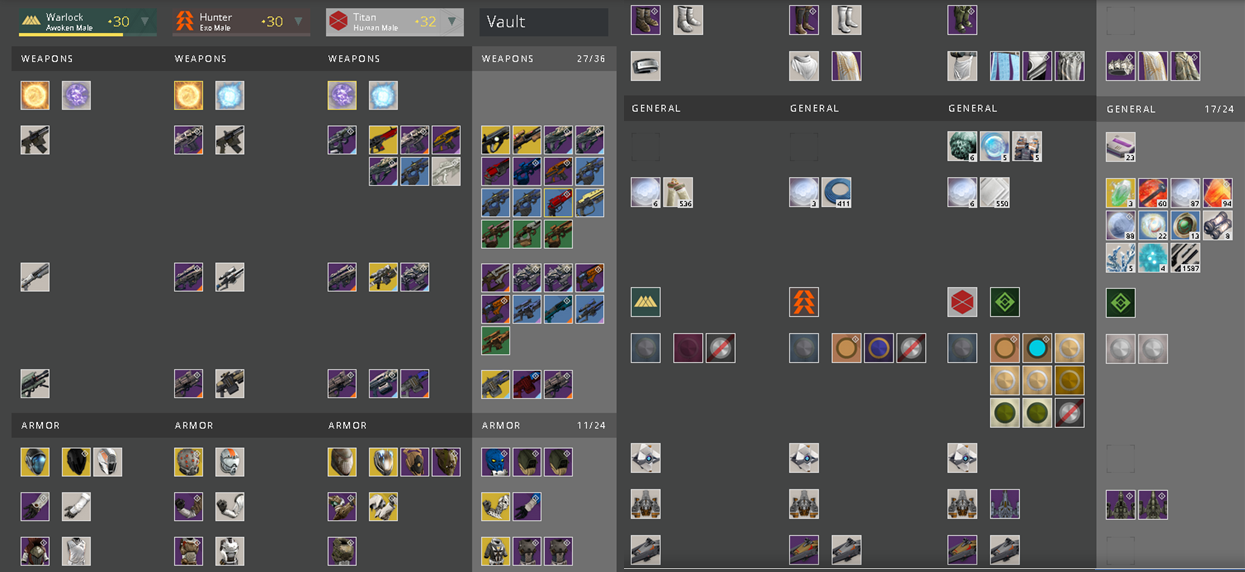The height and width of the screenshot is (572, 1245).
Task: Expand the Warlock character dropdown arrow
Action: [x=145, y=21]
